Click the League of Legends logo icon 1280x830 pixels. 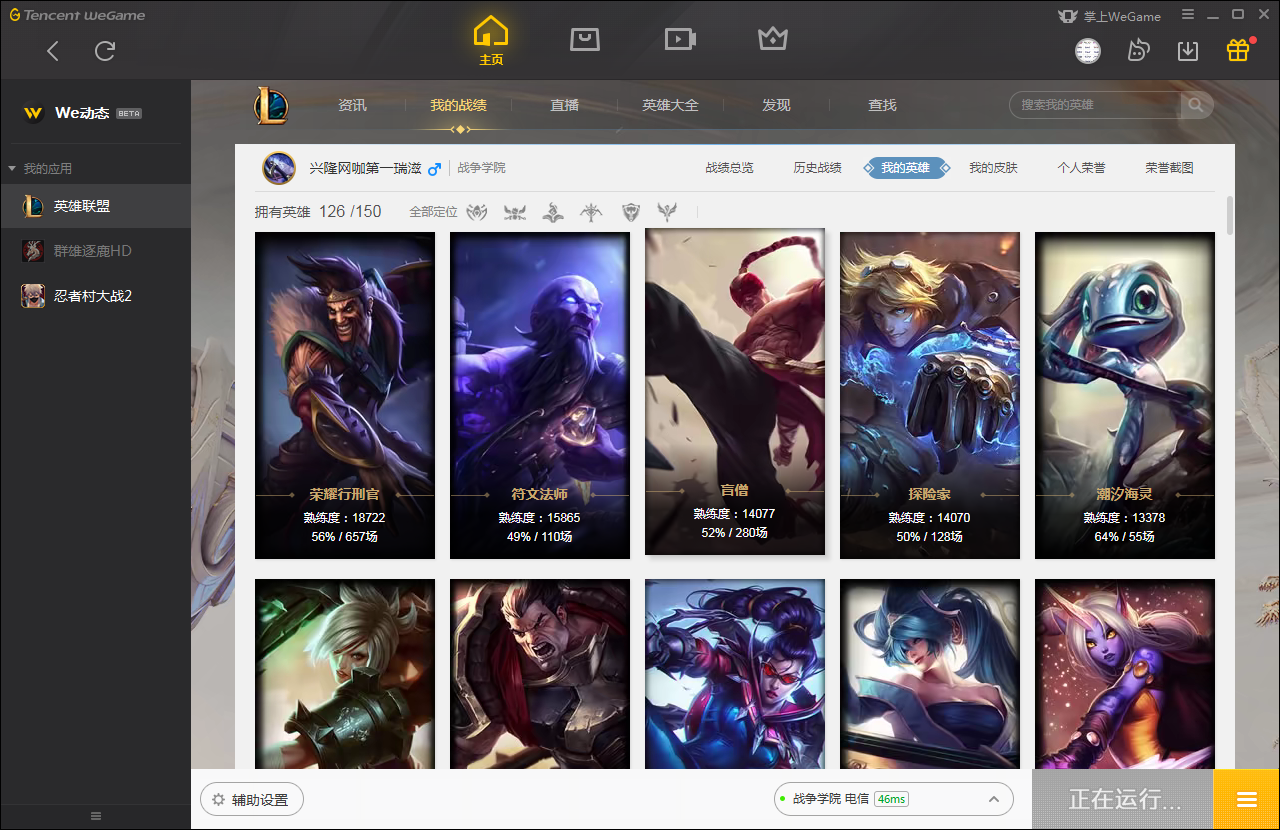tap(271, 105)
